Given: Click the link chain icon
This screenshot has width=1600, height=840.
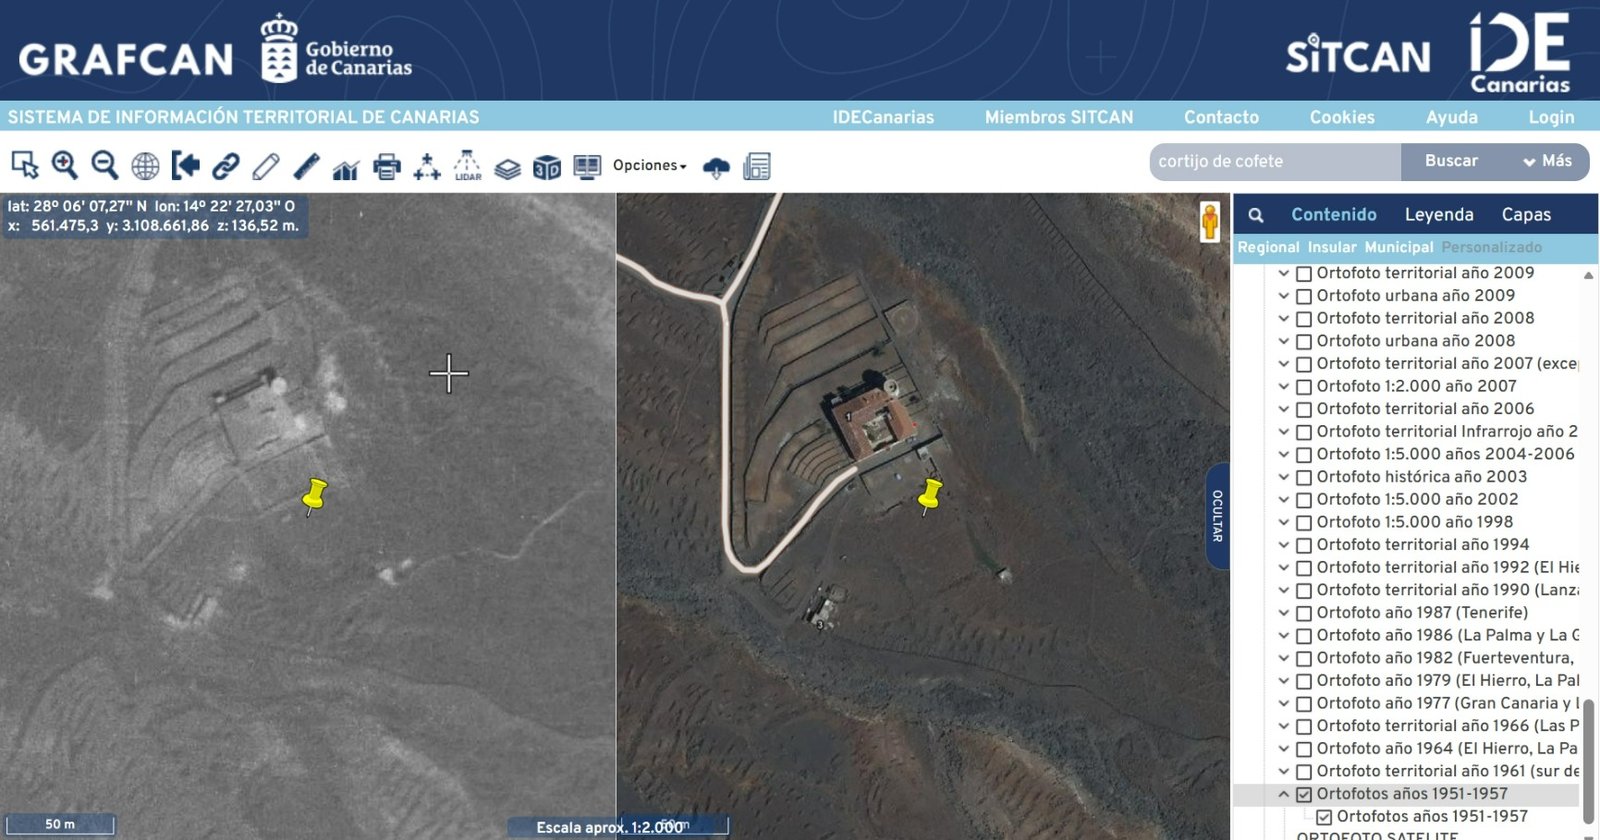Looking at the screenshot, I should [226, 166].
